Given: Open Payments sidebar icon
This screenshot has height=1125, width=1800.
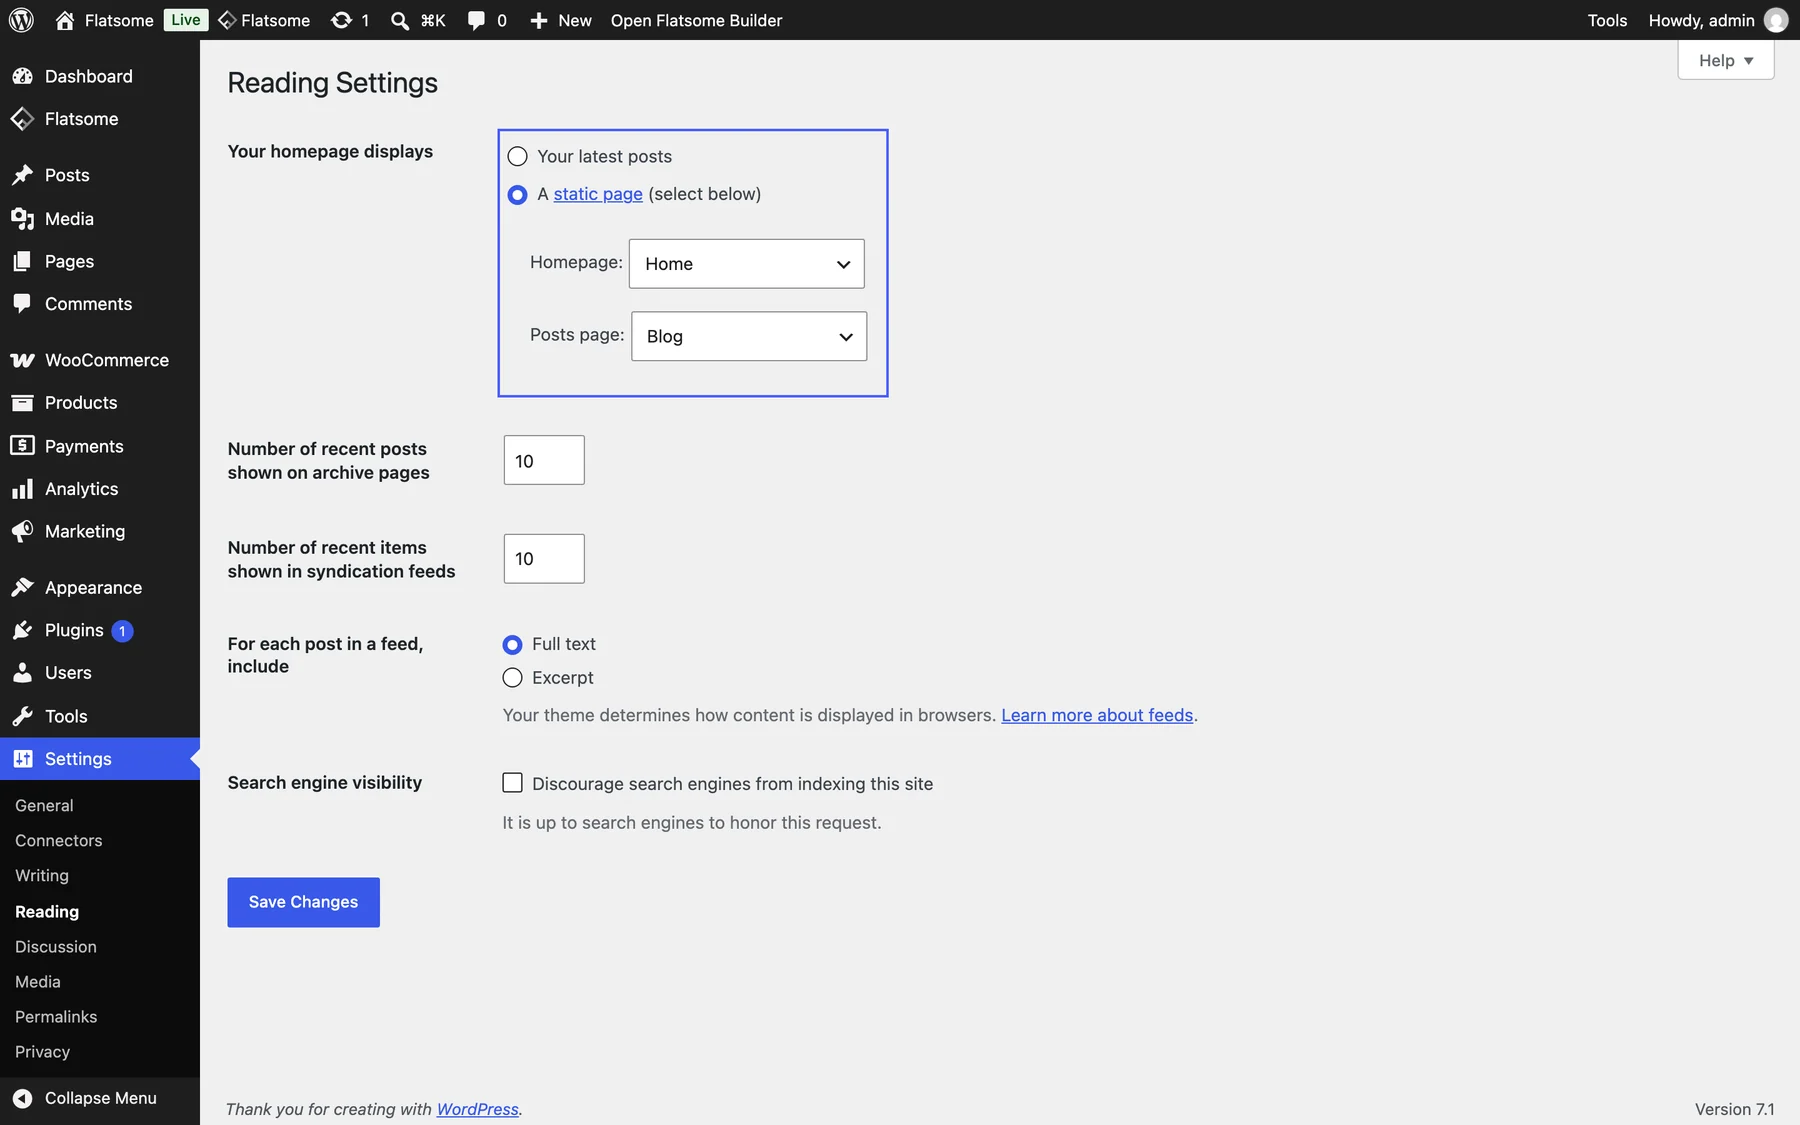Looking at the screenshot, I should pyautogui.click(x=22, y=446).
